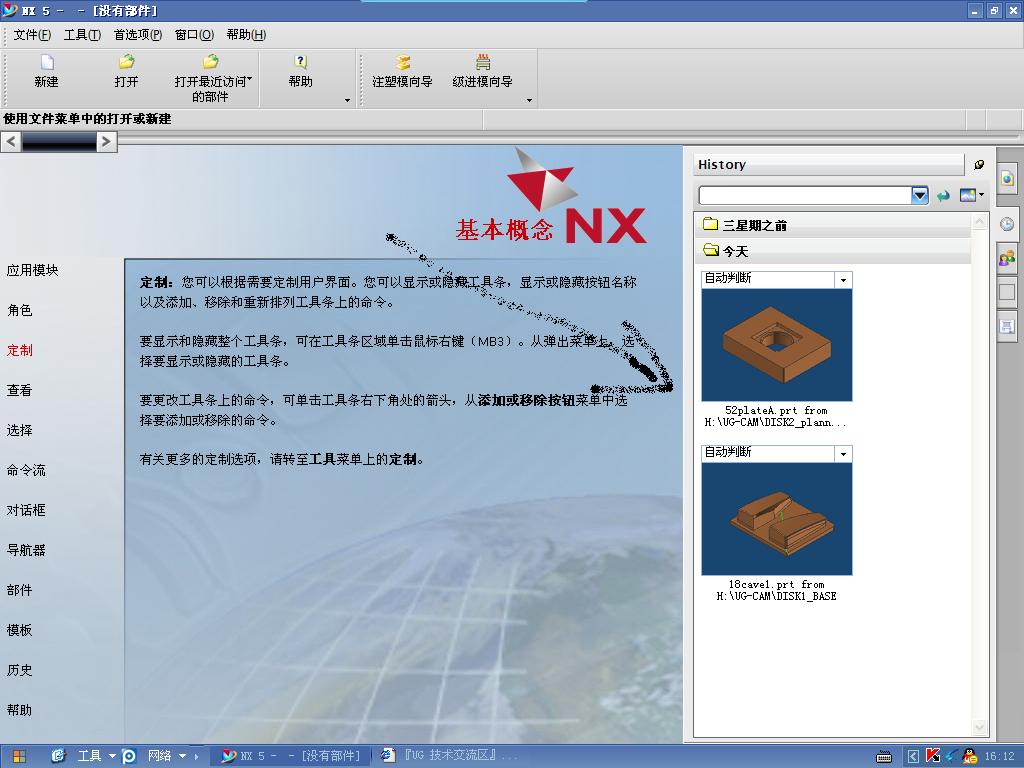Select the History clock tab icon
1024x768 pixels.
click(x=1007, y=224)
